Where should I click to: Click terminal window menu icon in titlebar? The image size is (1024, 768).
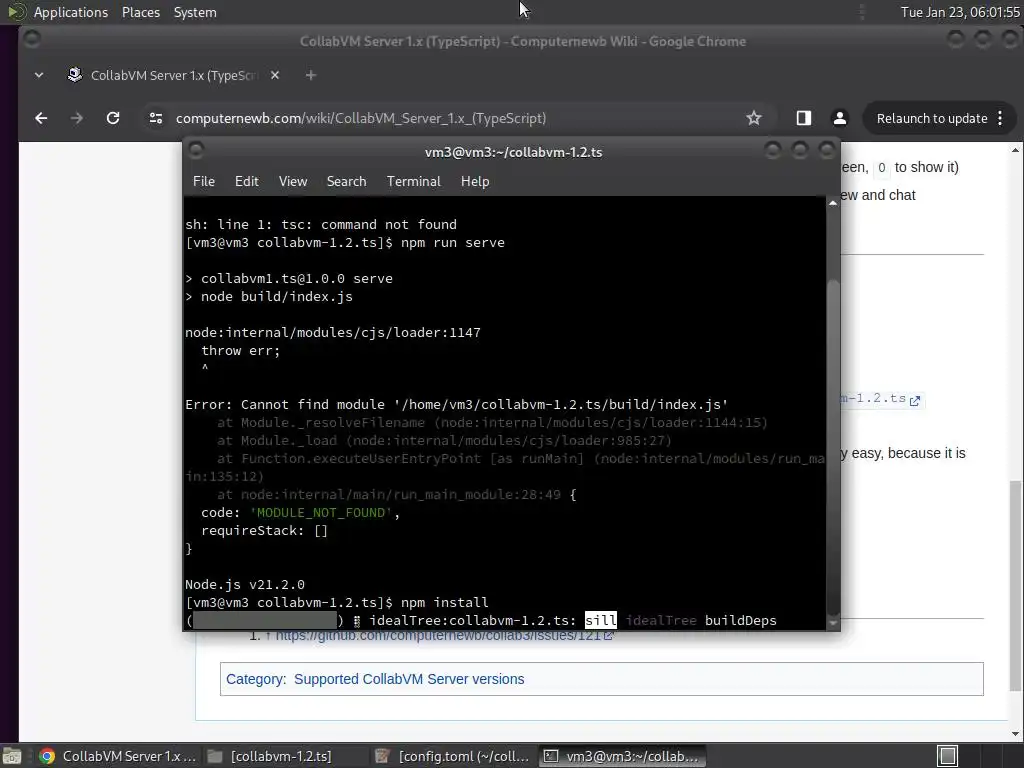tap(195, 151)
